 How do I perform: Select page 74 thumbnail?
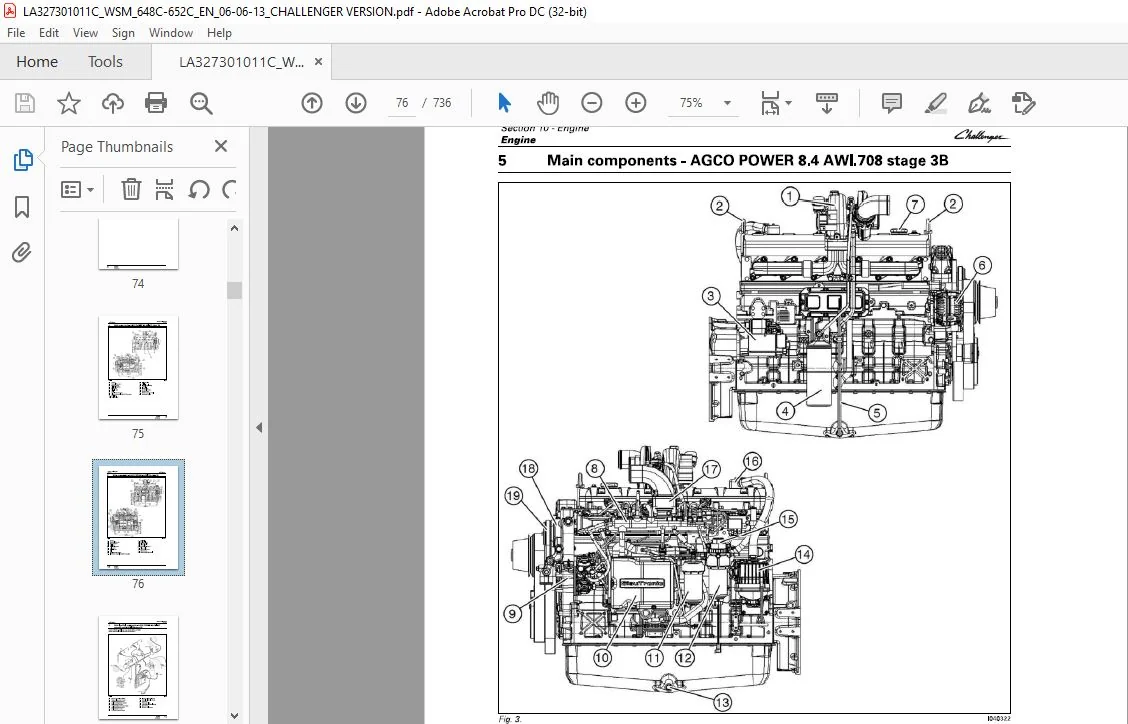[138, 245]
